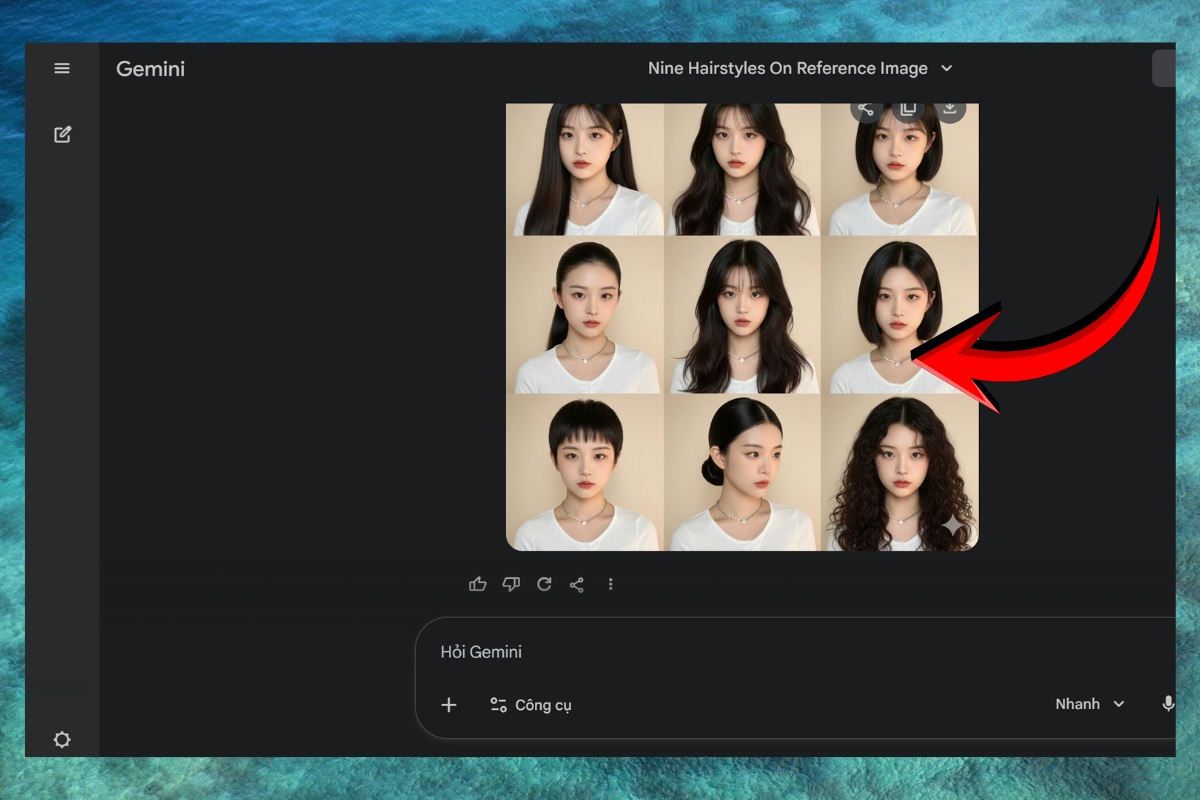Click the microphone icon for voice input
The width and height of the screenshot is (1200, 800).
[x=1167, y=704]
